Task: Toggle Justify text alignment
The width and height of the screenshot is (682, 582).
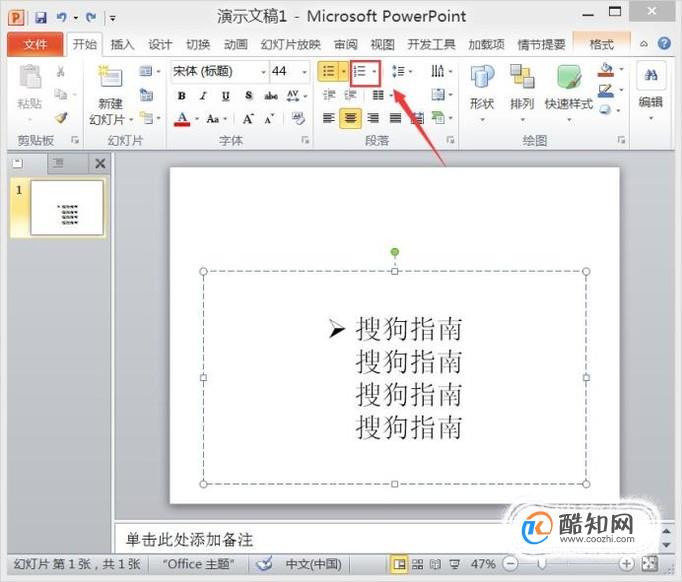Action: [395, 118]
